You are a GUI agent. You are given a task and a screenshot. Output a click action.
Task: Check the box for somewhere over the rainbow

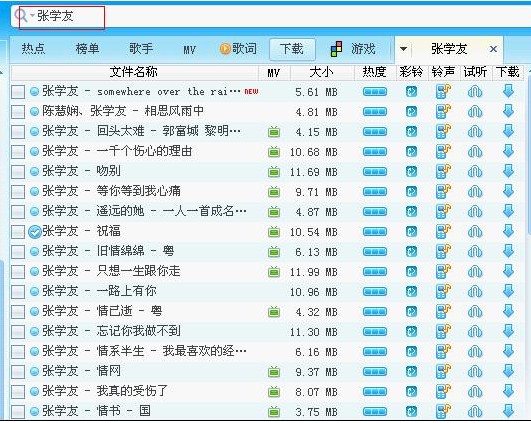click(x=18, y=92)
